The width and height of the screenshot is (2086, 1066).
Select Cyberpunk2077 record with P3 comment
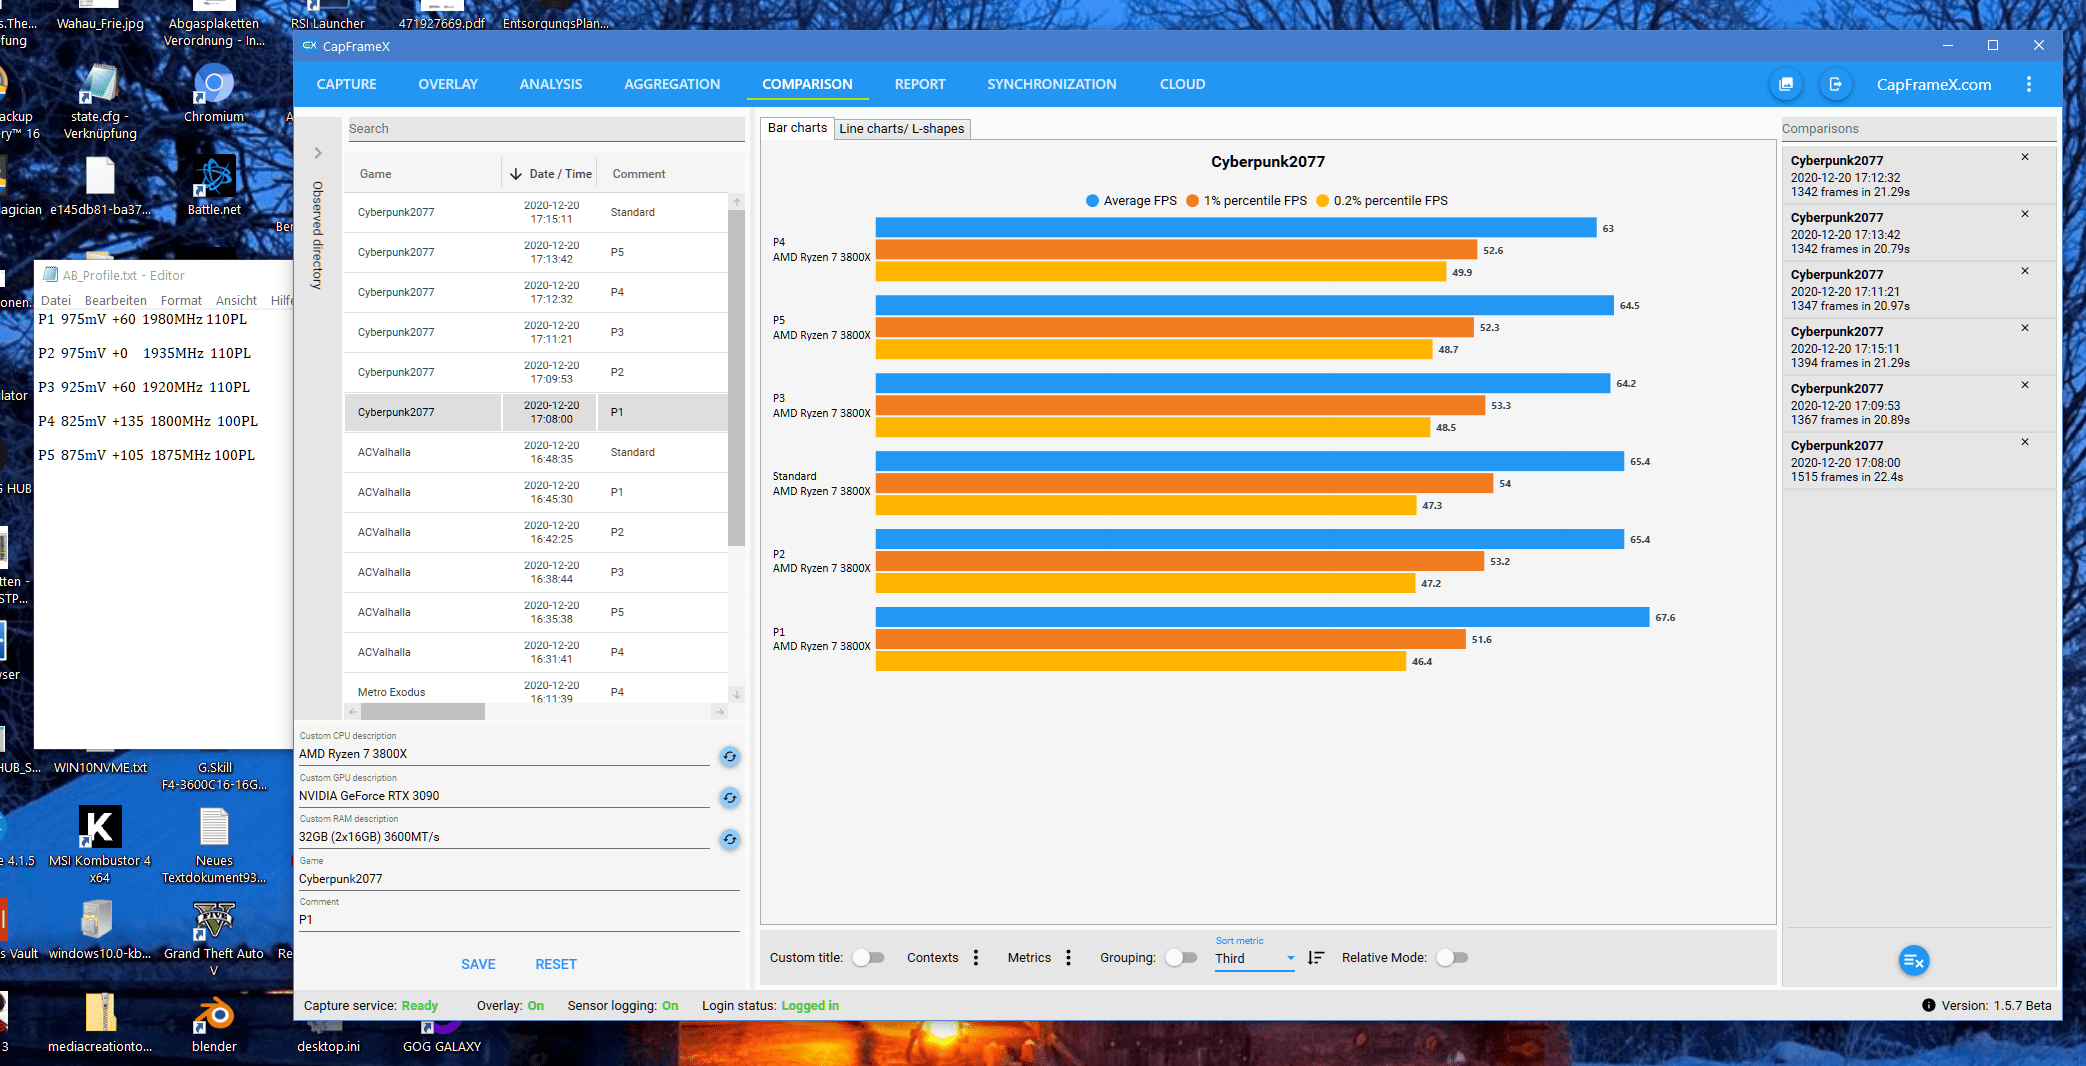click(536, 332)
